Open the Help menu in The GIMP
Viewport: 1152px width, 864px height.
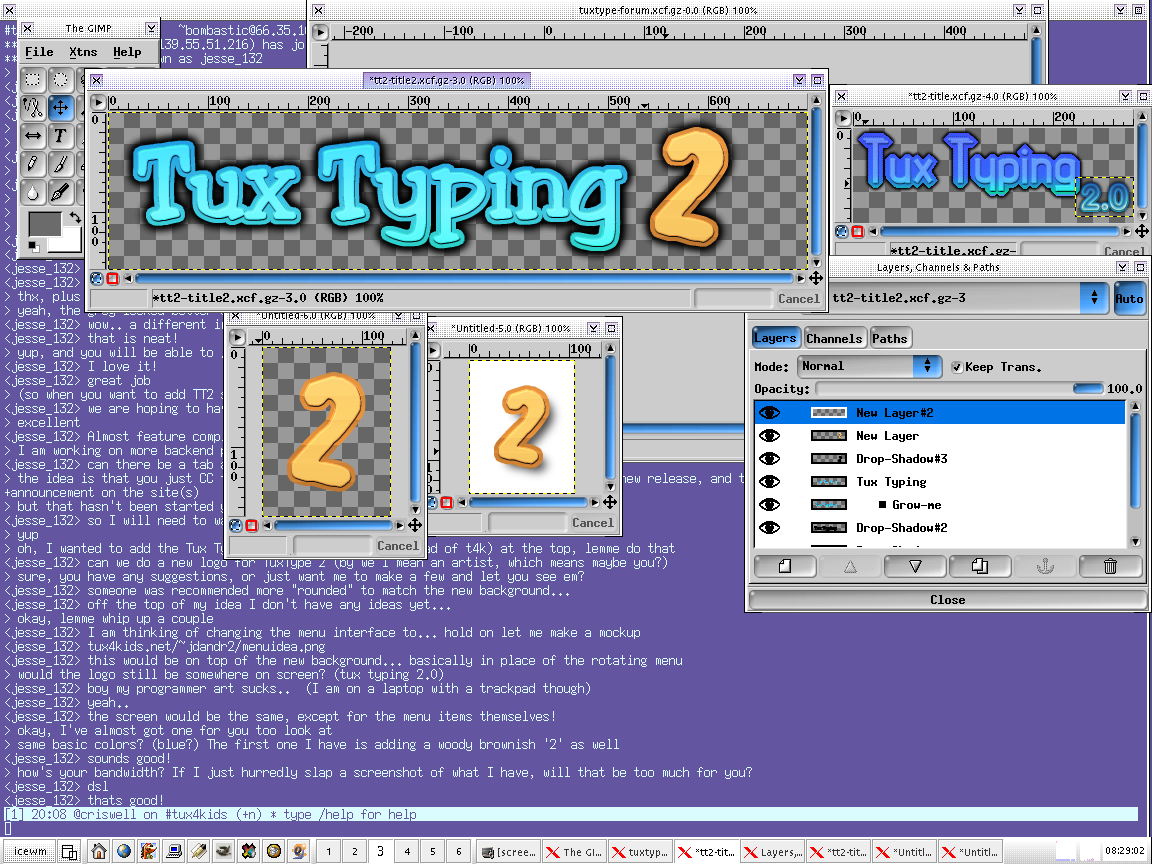(127, 52)
